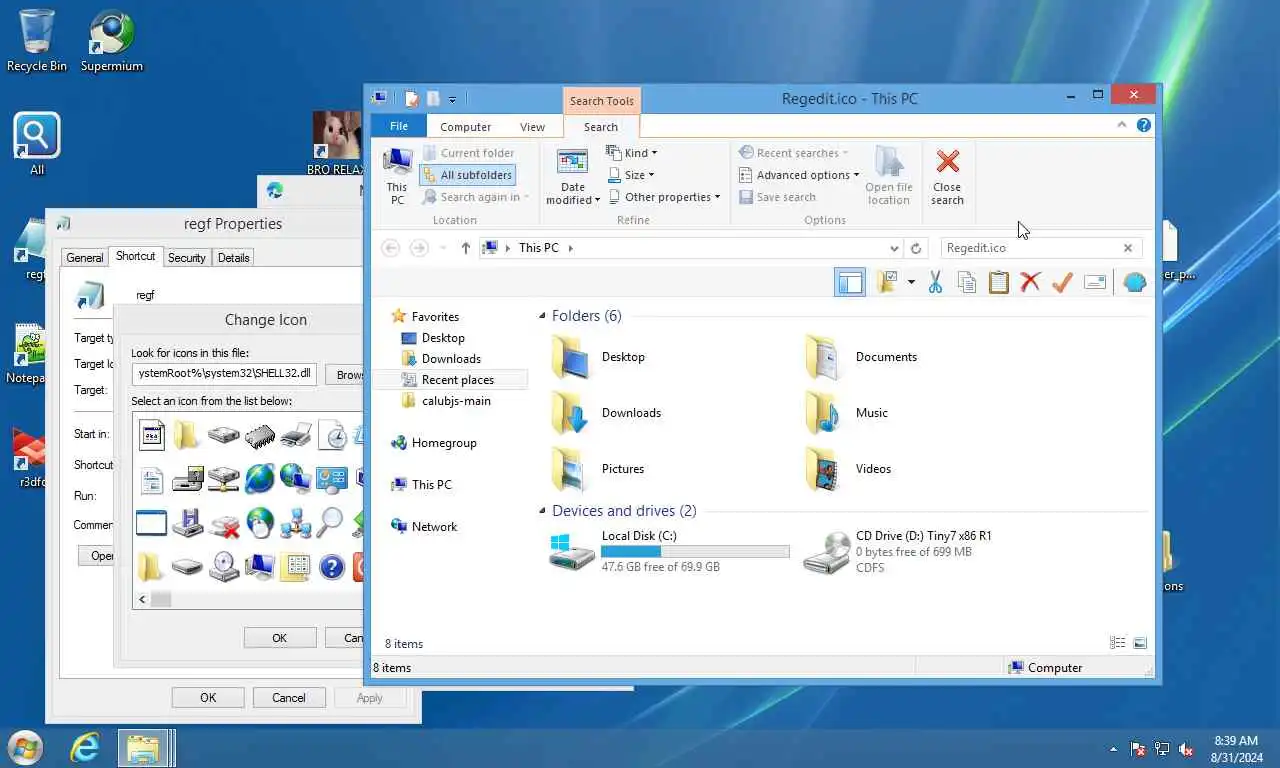Open General tab in regf Properties
Image resolution: width=1280 pixels, height=768 pixels.
click(85, 258)
